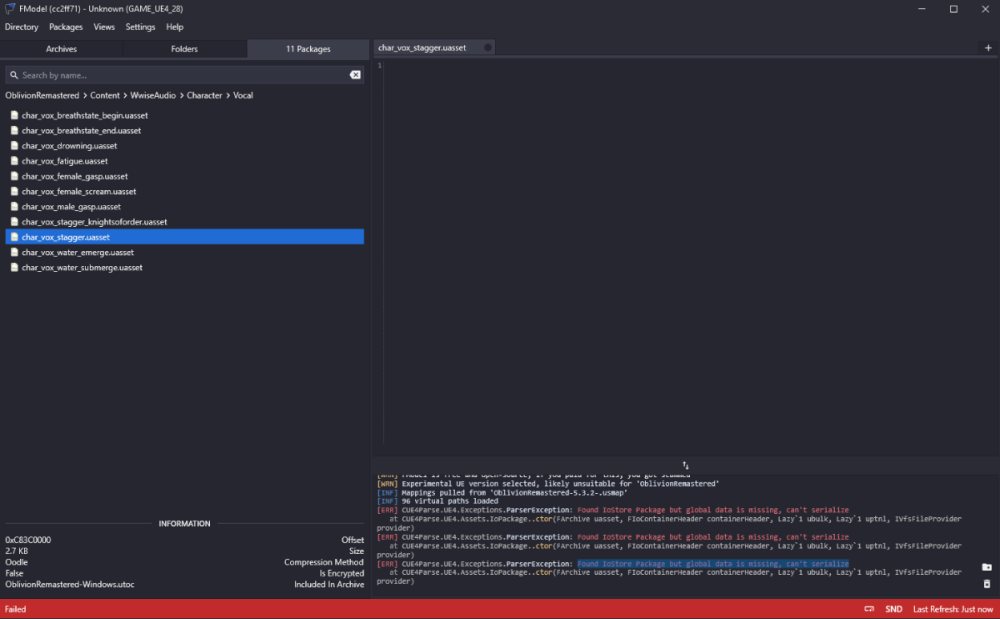Click file icon of char_vox_male_gasp.uasset
This screenshot has height=619, width=1000.
pos(14,207)
